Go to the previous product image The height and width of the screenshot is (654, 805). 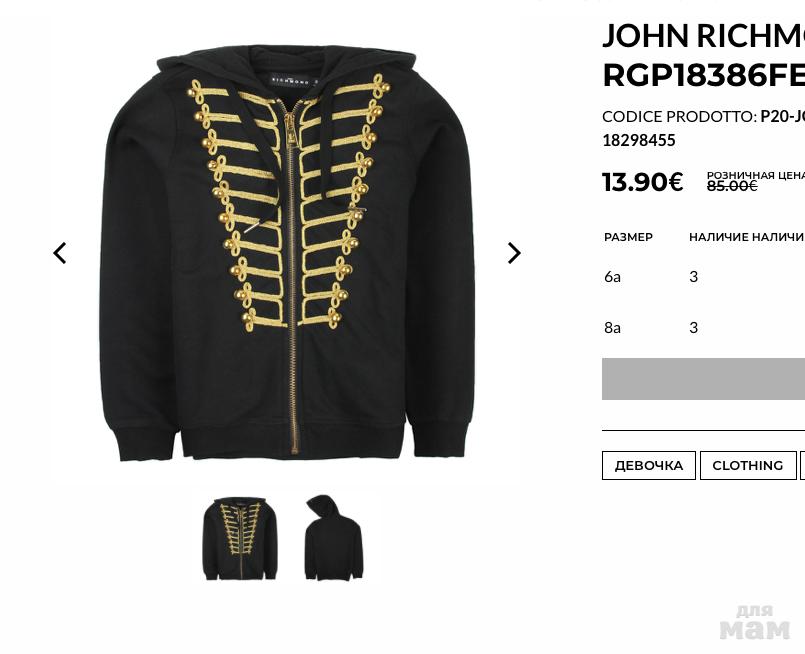(60, 253)
